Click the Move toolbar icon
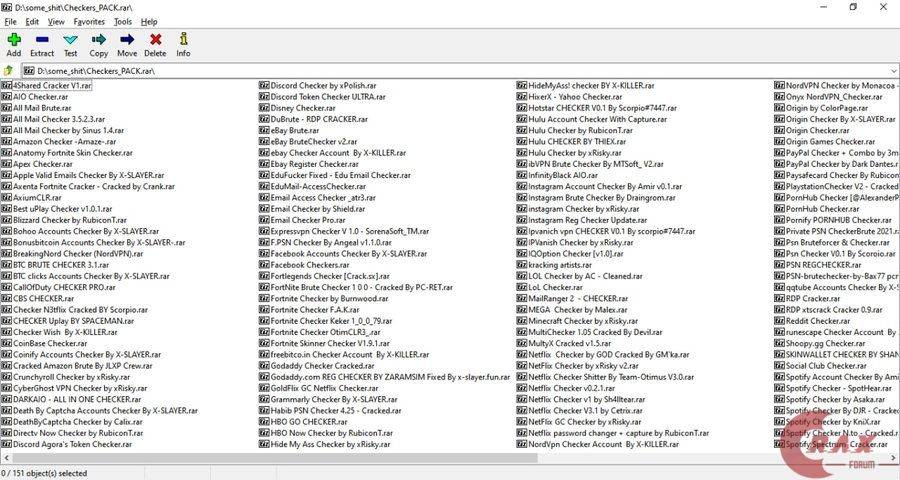The image size is (900, 480). click(127, 45)
